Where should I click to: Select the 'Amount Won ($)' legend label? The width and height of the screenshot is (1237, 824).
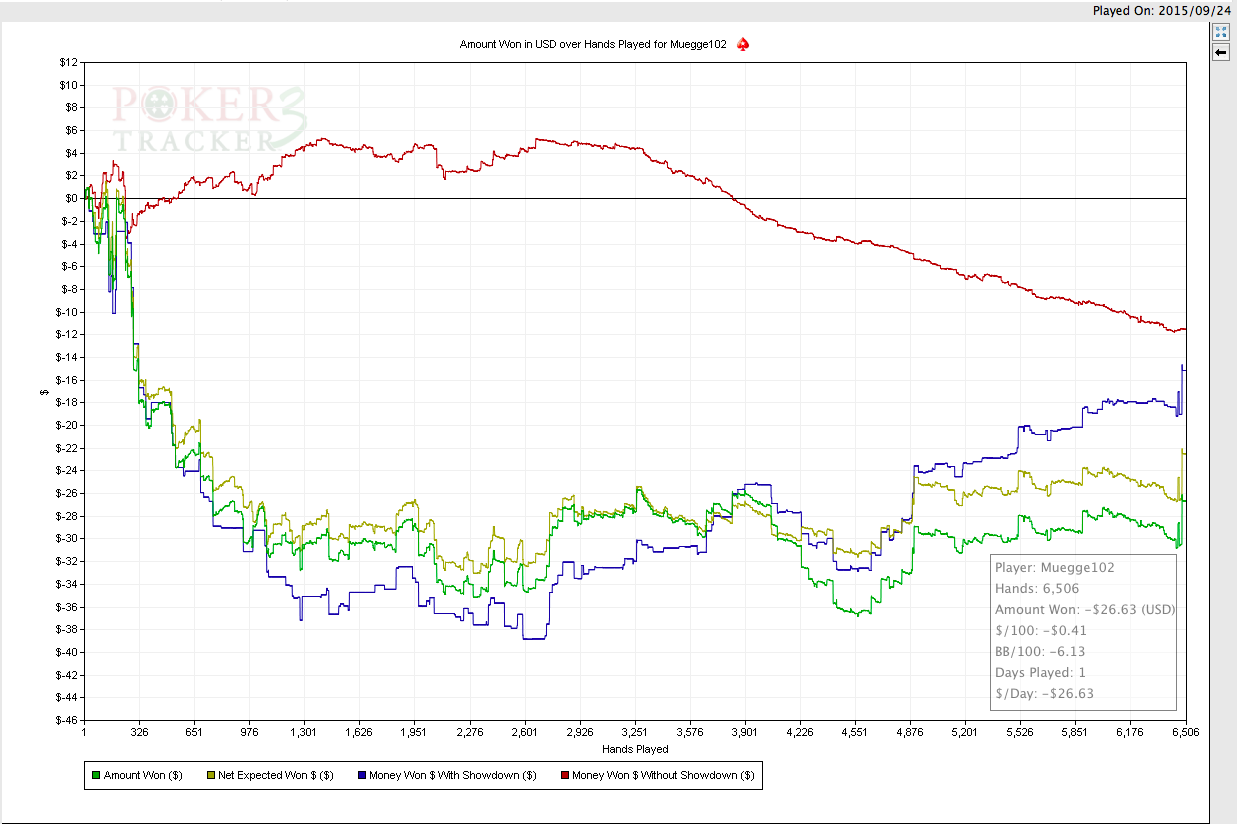[x=142, y=775]
